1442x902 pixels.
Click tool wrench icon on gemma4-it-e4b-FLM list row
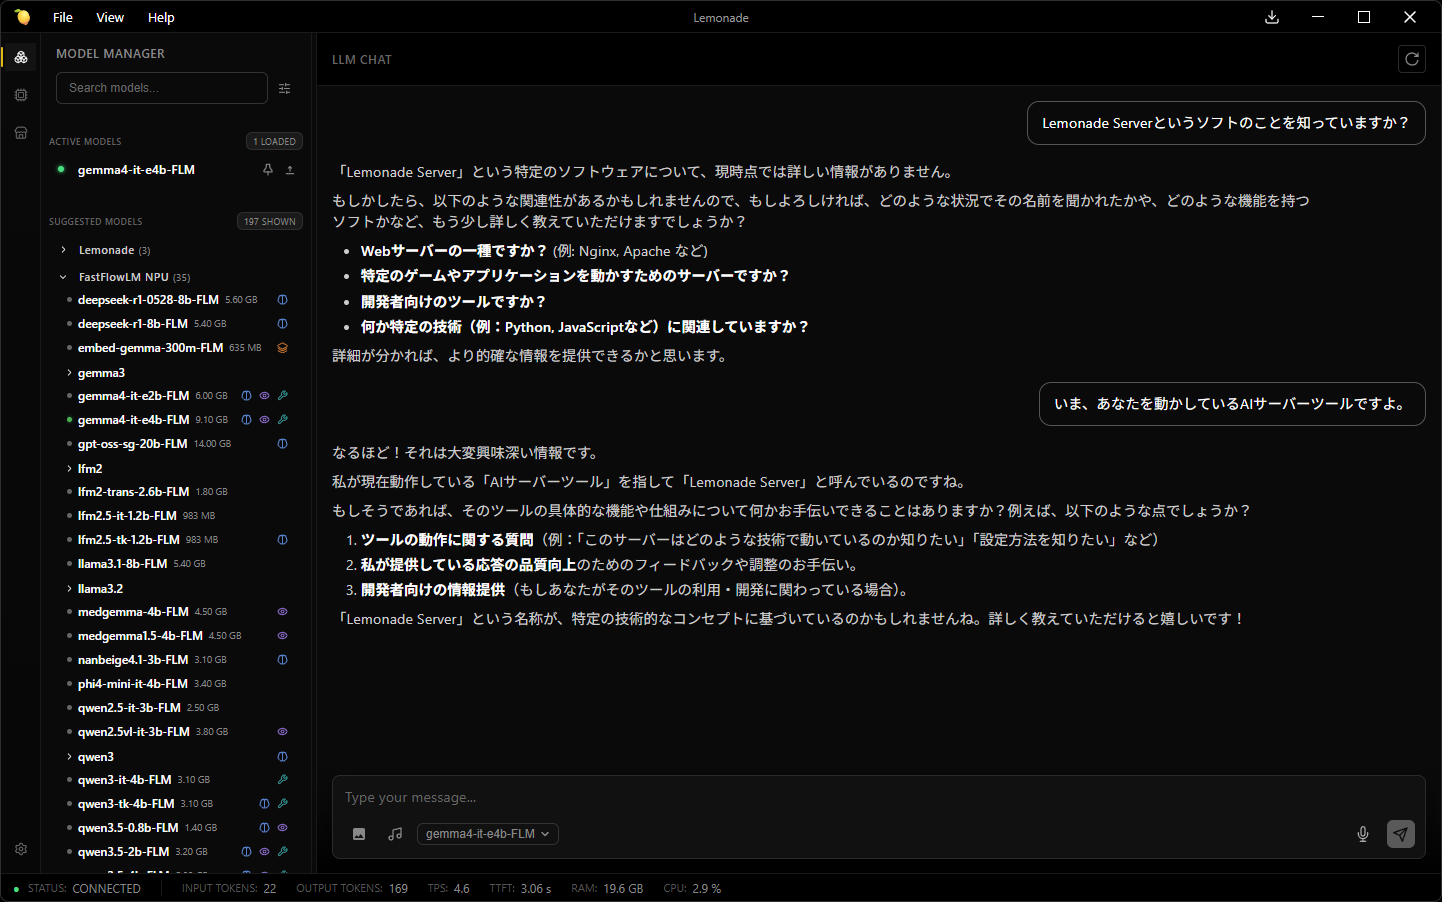(282, 420)
